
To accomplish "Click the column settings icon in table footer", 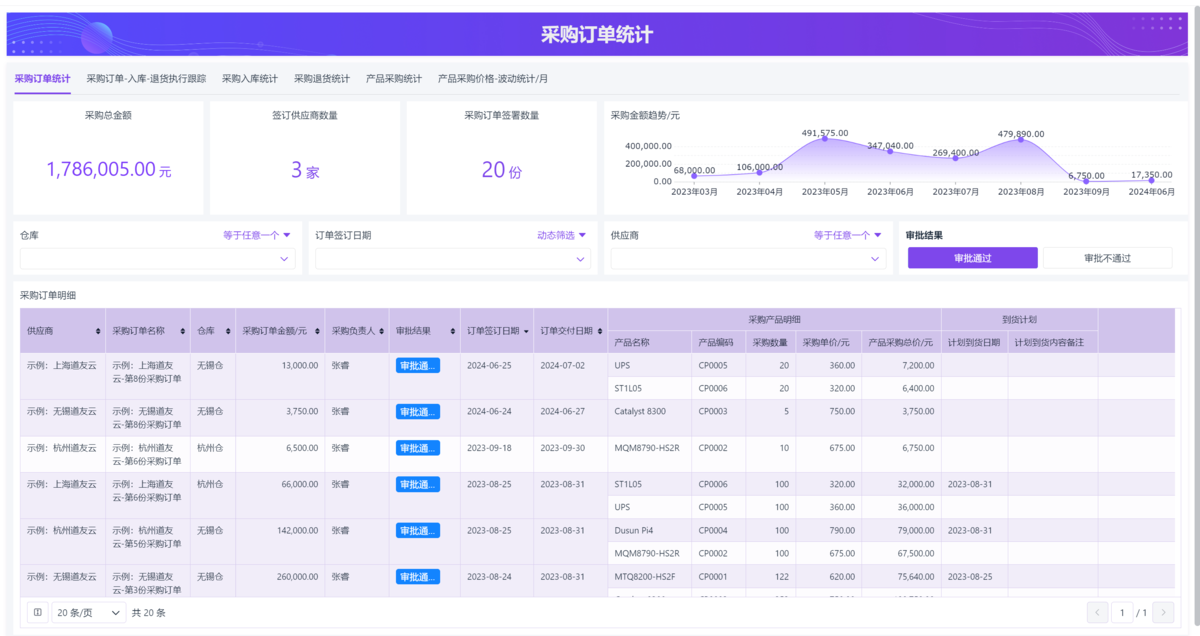I will pyautogui.click(x=37, y=612).
